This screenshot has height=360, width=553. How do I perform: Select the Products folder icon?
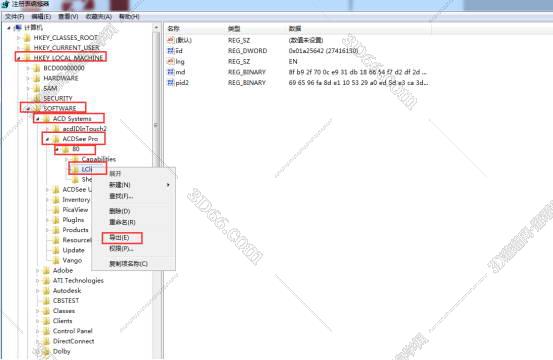tap(56, 230)
